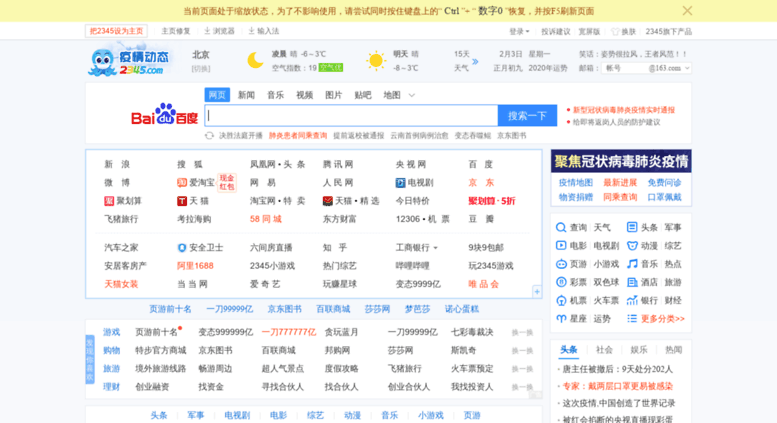Click the 页游 gamepad icon
Image resolution: width=777 pixels, height=423 pixels.
click(561, 264)
